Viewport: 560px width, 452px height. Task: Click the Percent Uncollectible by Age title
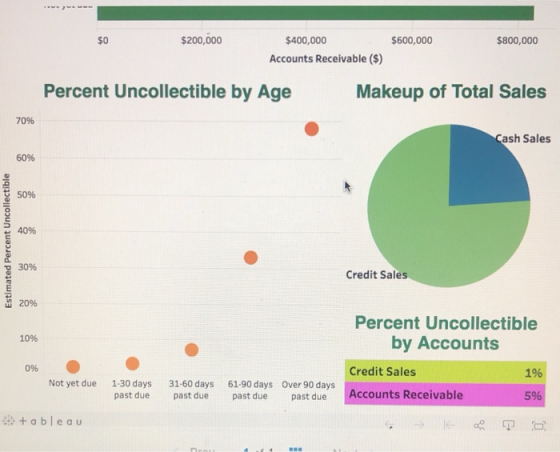tap(168, 91)
